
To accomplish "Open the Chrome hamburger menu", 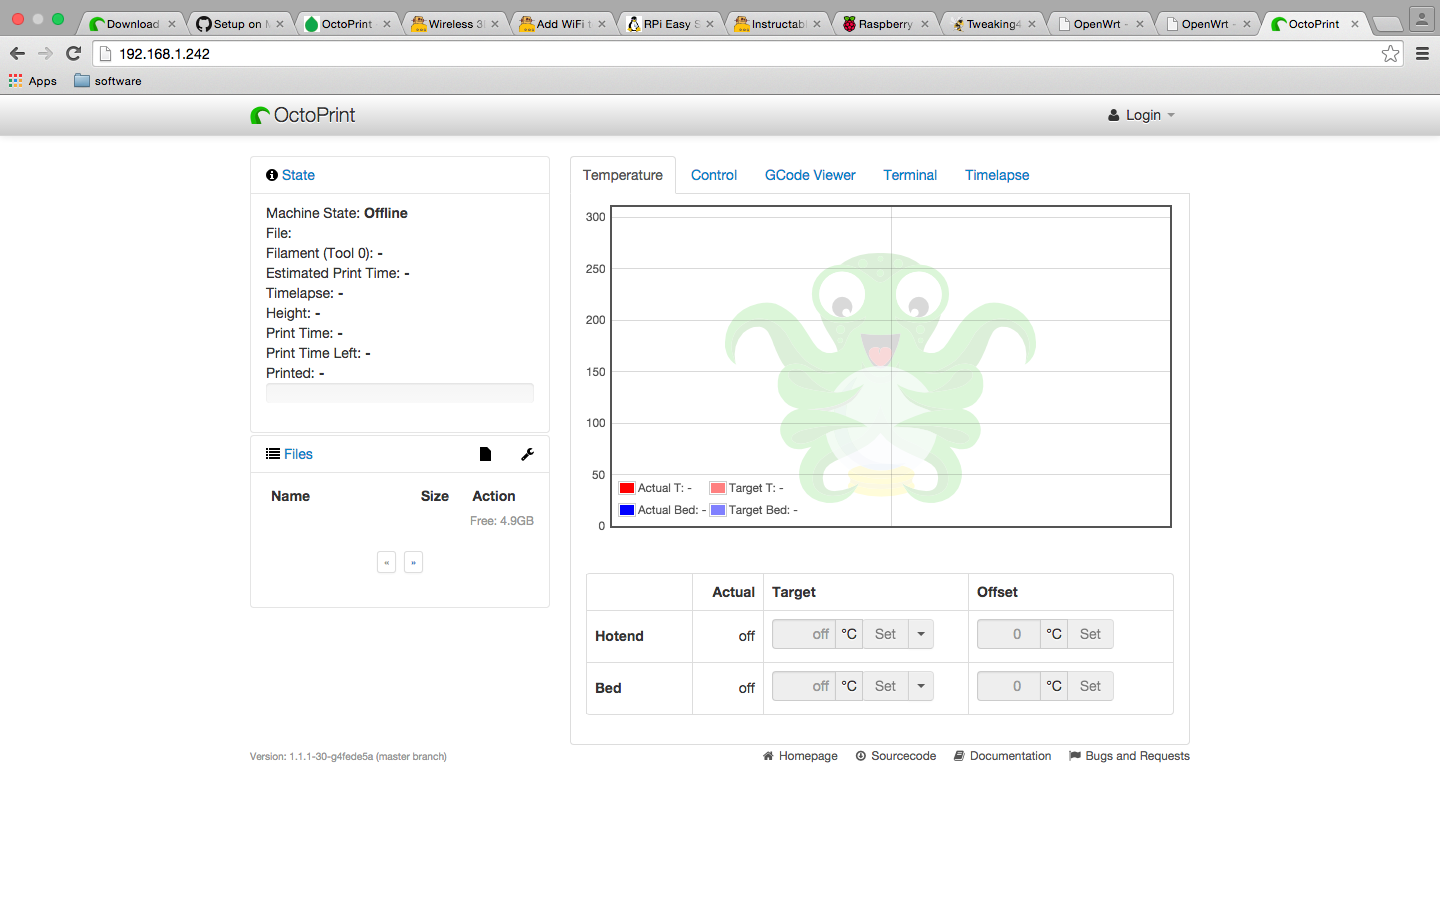I will pyautogui.click(x=1422, y=53).
